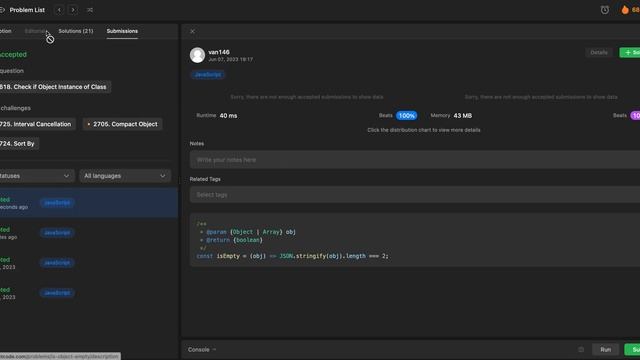This screenshot has width=640, height=360.
Task: Click submission date Jun 07, 2023
Action: pyautogui.click(x=230, y=60)
